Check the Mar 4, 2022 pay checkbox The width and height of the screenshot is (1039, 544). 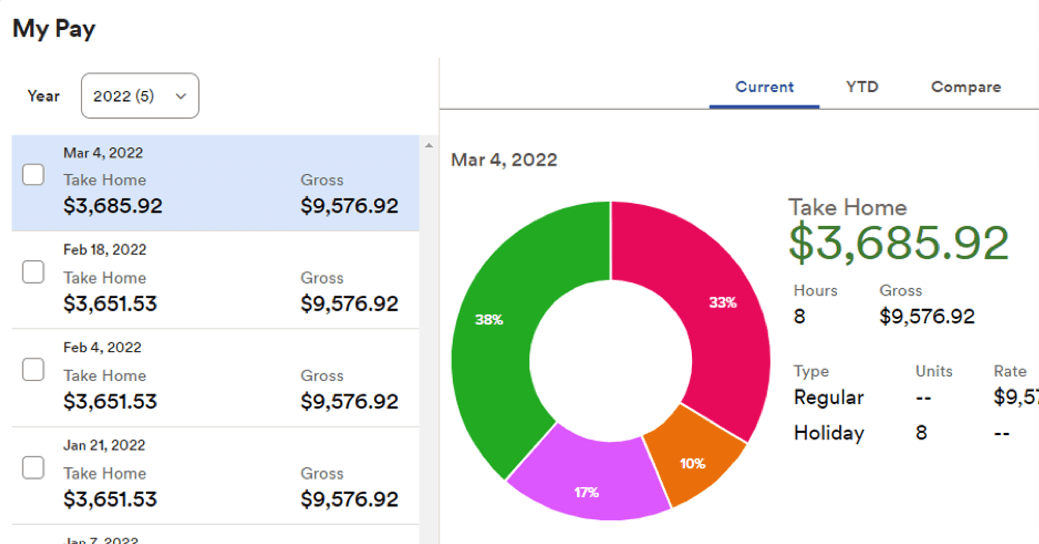click(x=33, y=175)
